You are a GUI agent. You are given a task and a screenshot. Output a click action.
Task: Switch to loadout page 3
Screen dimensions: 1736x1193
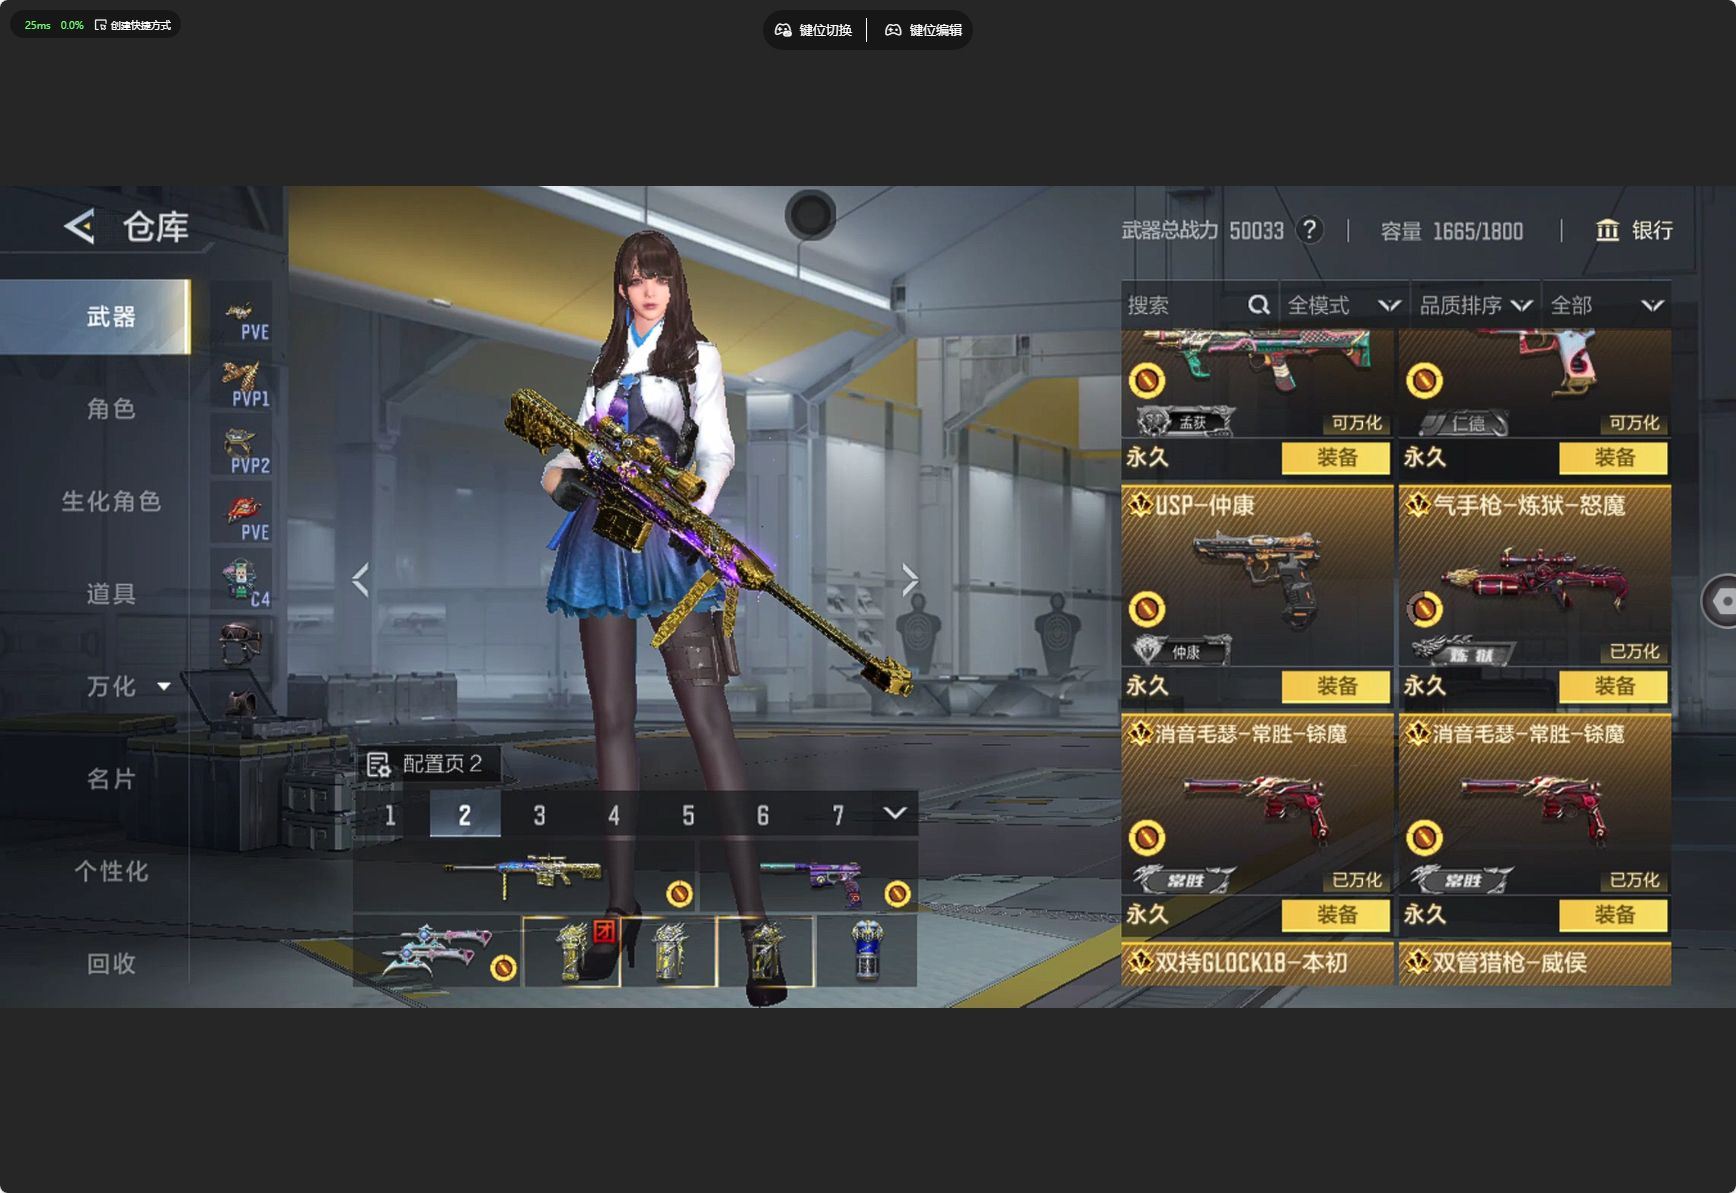[539, 815]
